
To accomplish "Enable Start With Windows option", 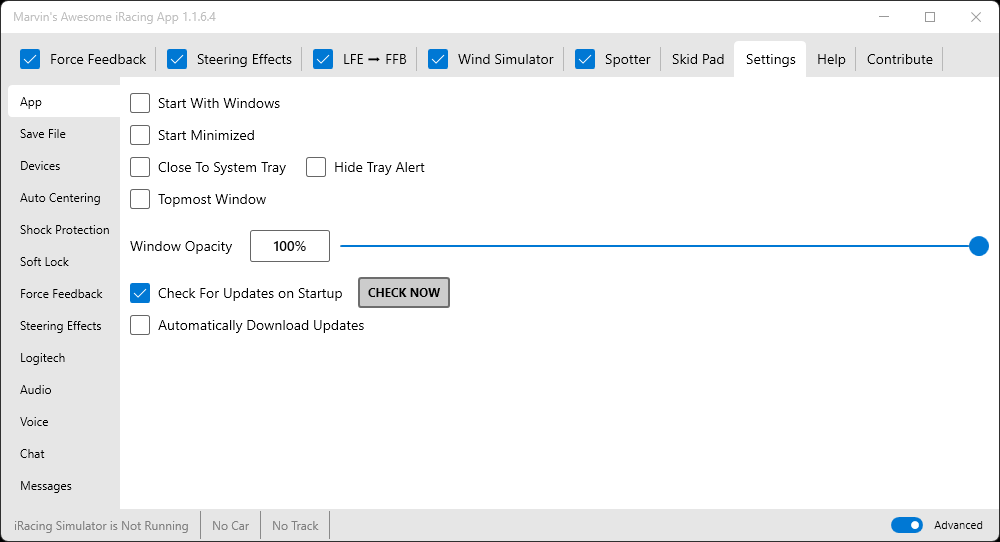I will [140, 103].
